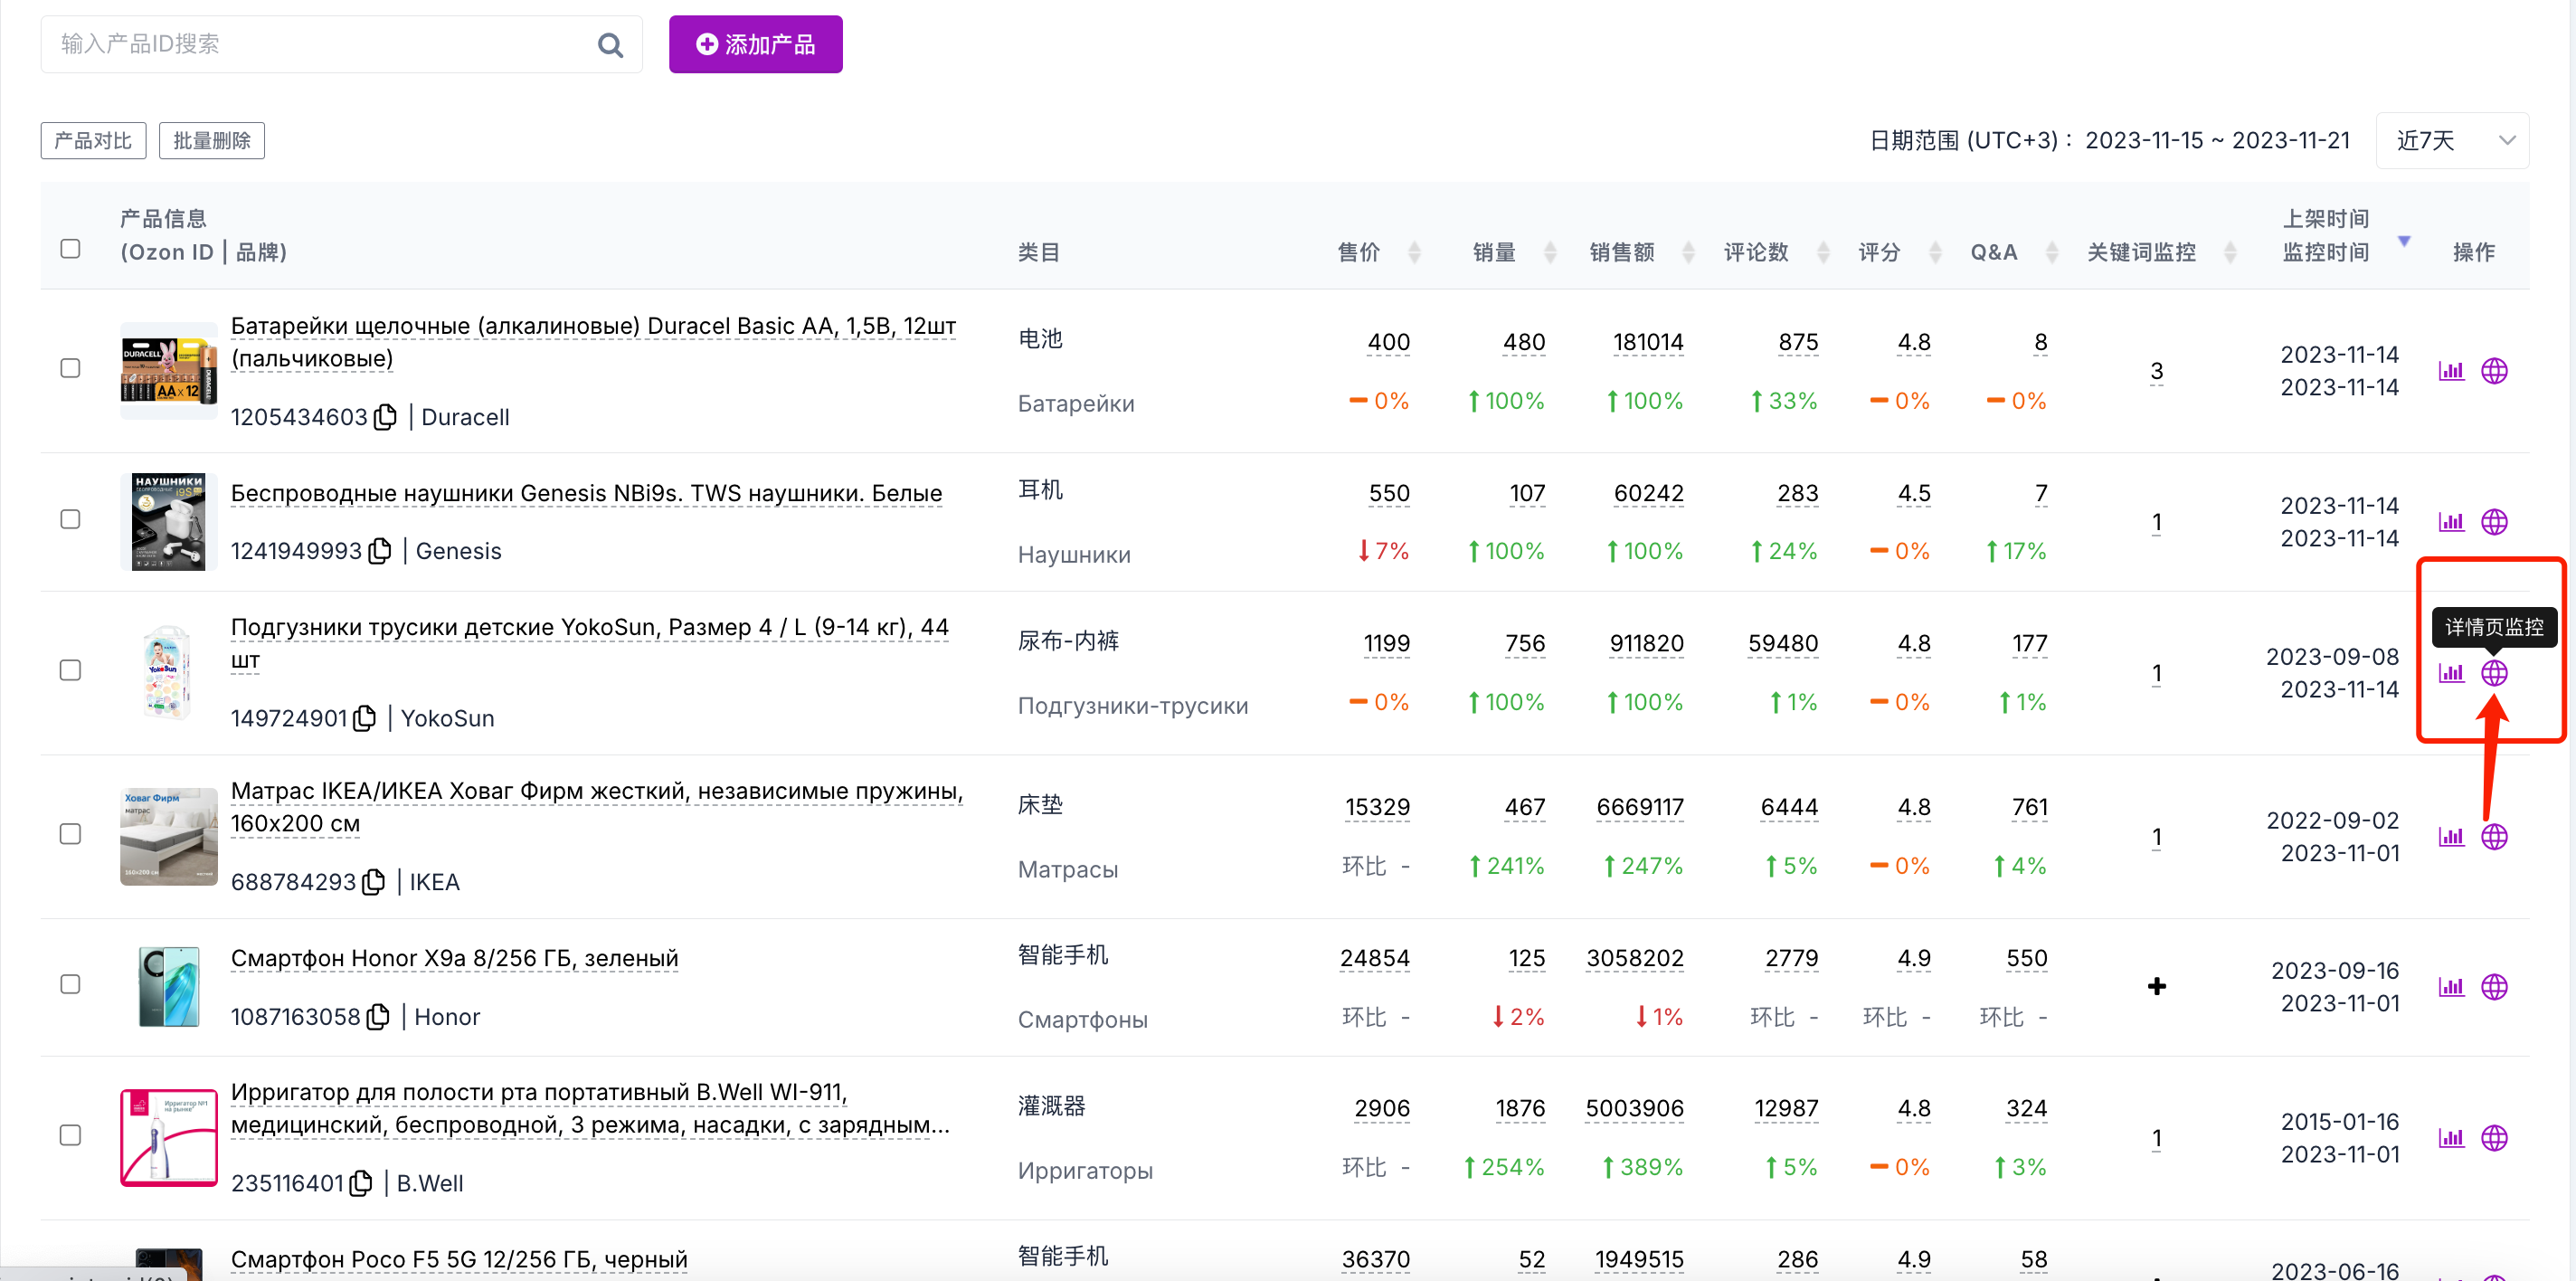The image size is (2576, 1281).
Task: Open chart icon for Honor row
Action: (x=2451, y=987)
